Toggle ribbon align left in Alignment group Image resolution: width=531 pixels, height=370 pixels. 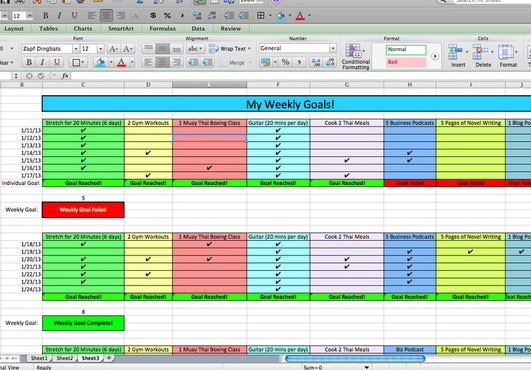(148, 62)
